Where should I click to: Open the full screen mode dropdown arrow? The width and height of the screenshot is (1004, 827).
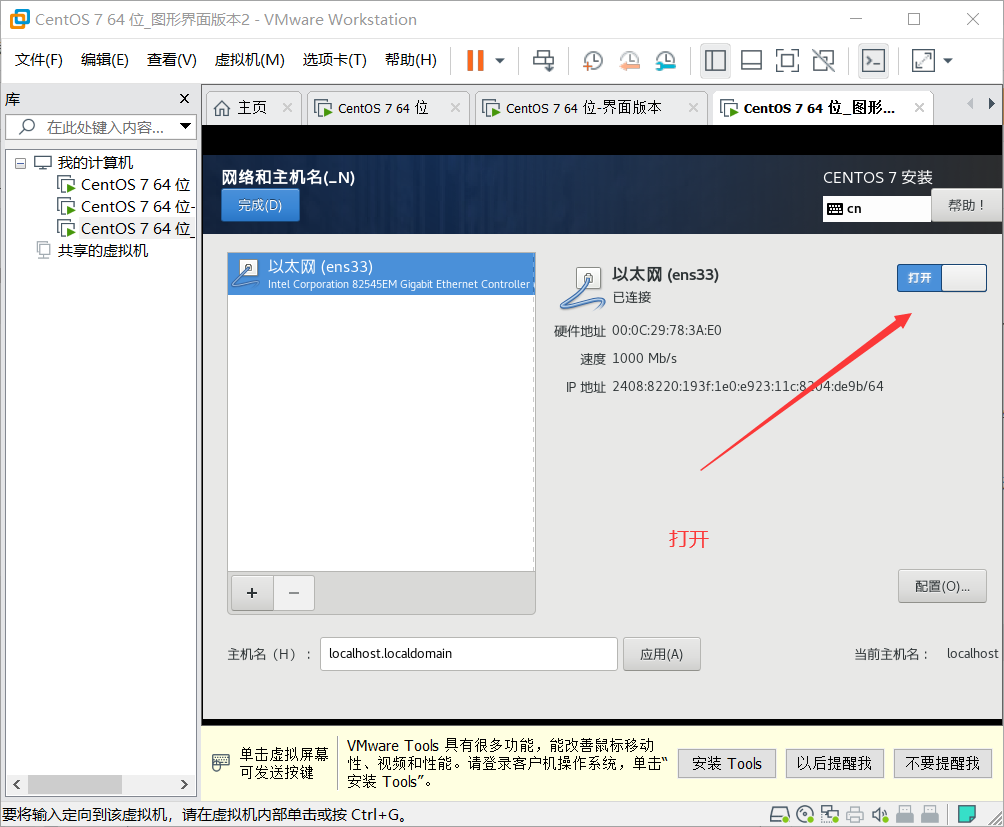coord(946,60)
